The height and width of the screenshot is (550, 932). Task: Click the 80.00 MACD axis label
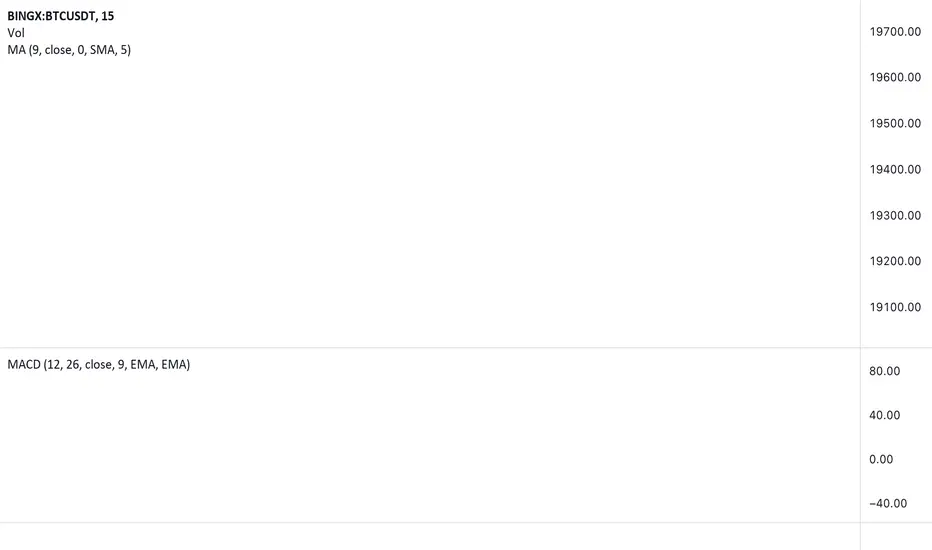point(884,371)
